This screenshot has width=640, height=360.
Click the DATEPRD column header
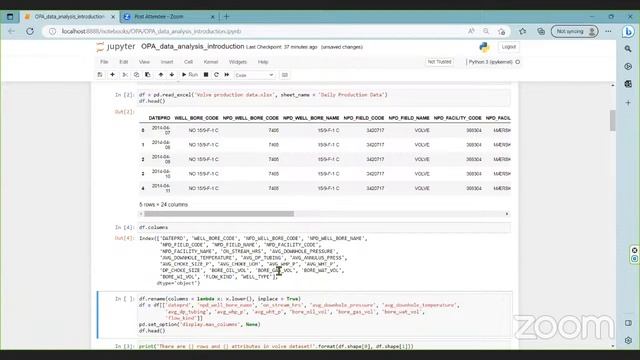[x=159, y=118]
